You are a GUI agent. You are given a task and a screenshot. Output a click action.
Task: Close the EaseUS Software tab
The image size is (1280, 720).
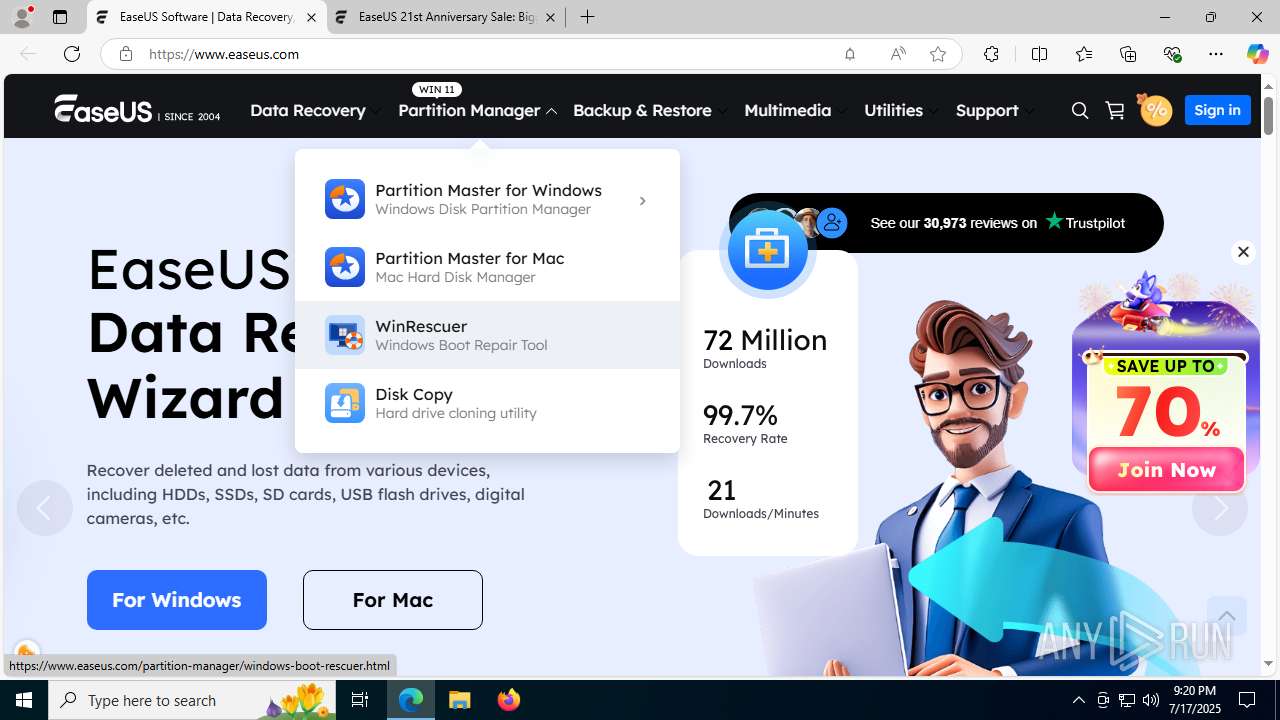point(311,17)
